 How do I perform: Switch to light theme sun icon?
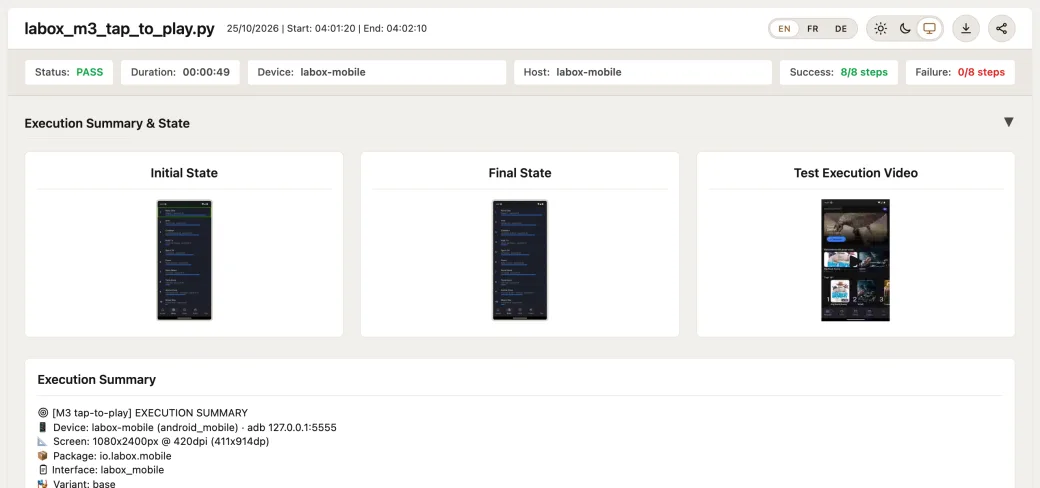(x=880, y=29)
